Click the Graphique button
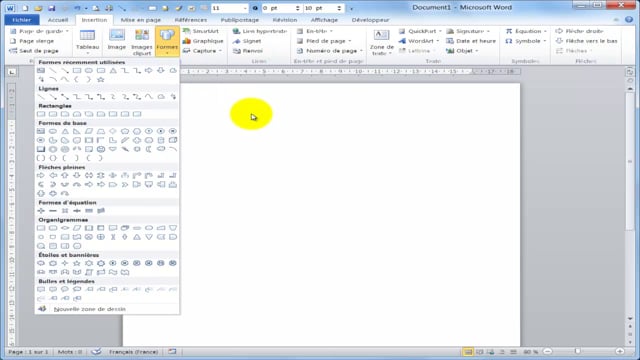 point(203,41)
